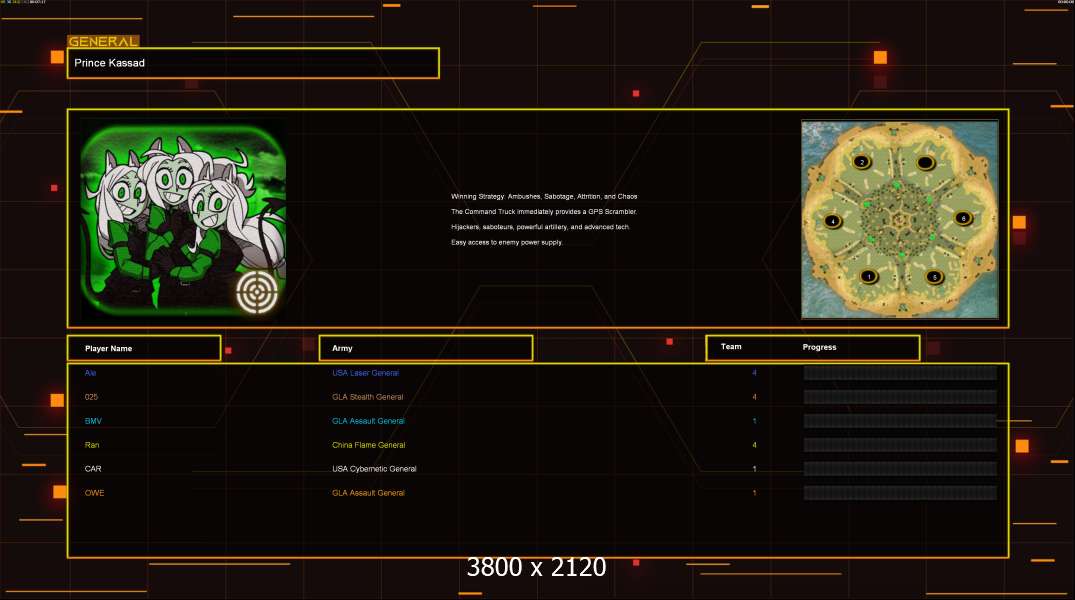This screenshot has width=1075, height=600.
Task: Click the center of the minimap preview
Action: coord(899,219)
